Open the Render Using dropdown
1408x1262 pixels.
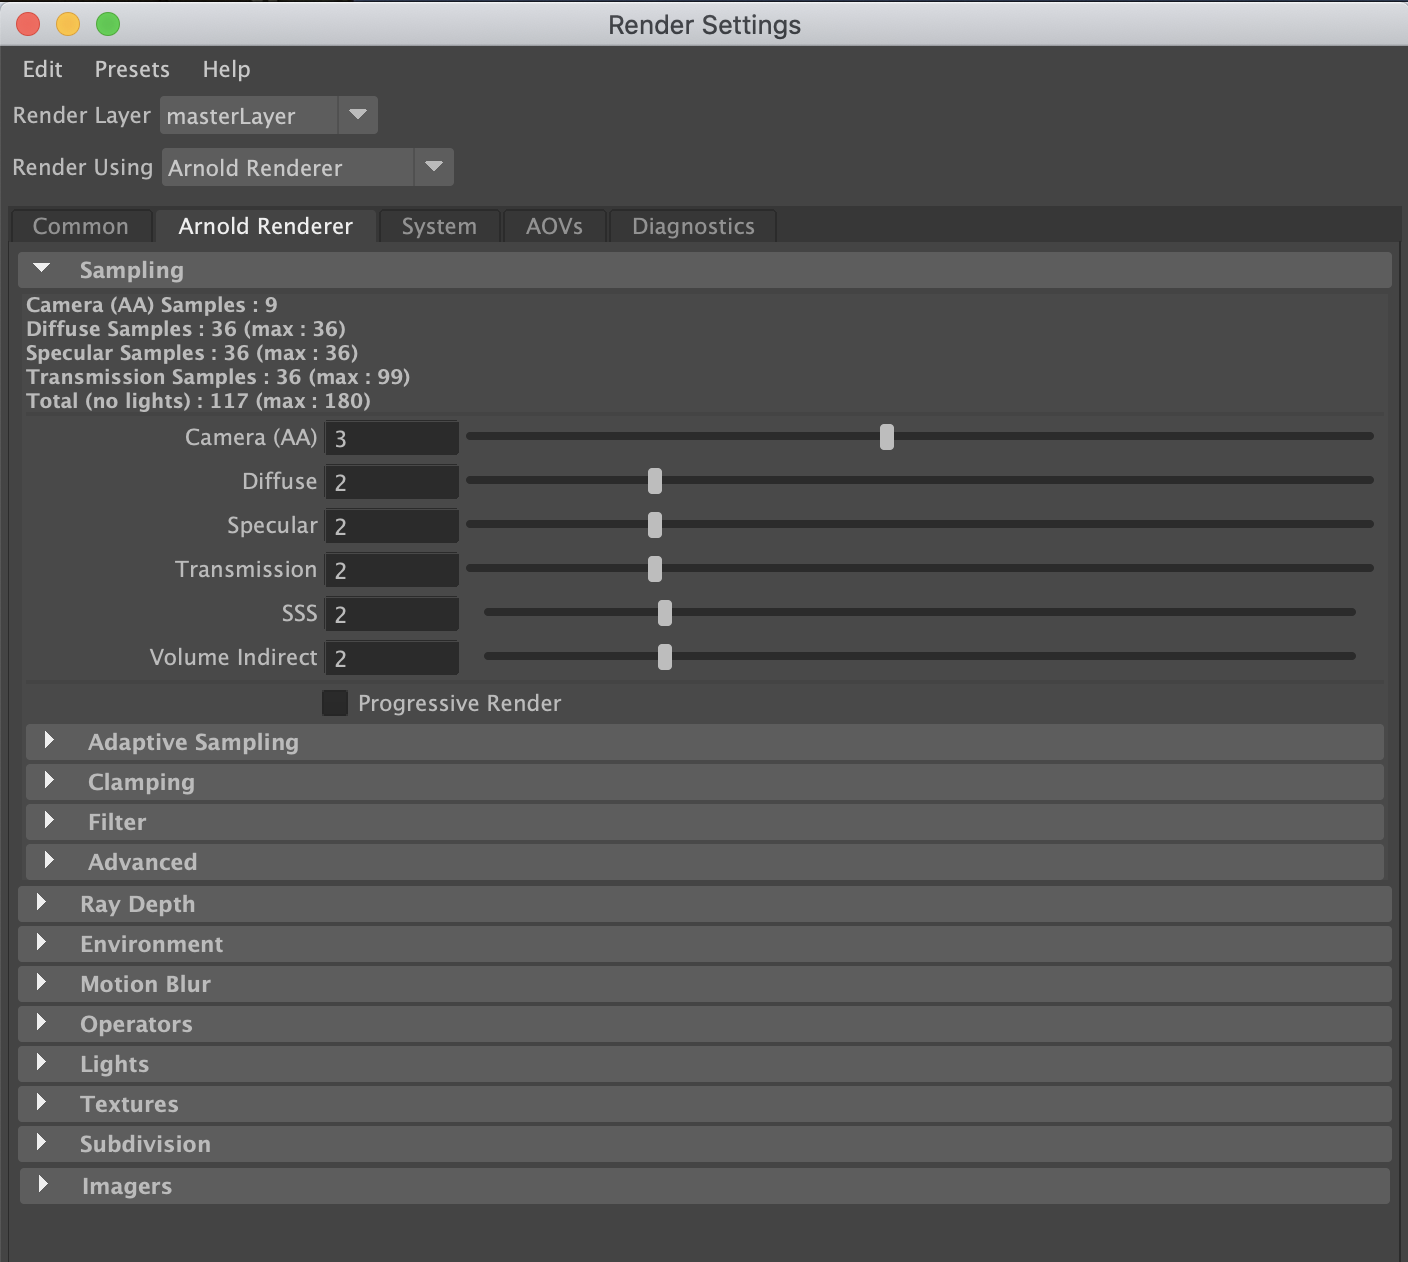(433, 167)
